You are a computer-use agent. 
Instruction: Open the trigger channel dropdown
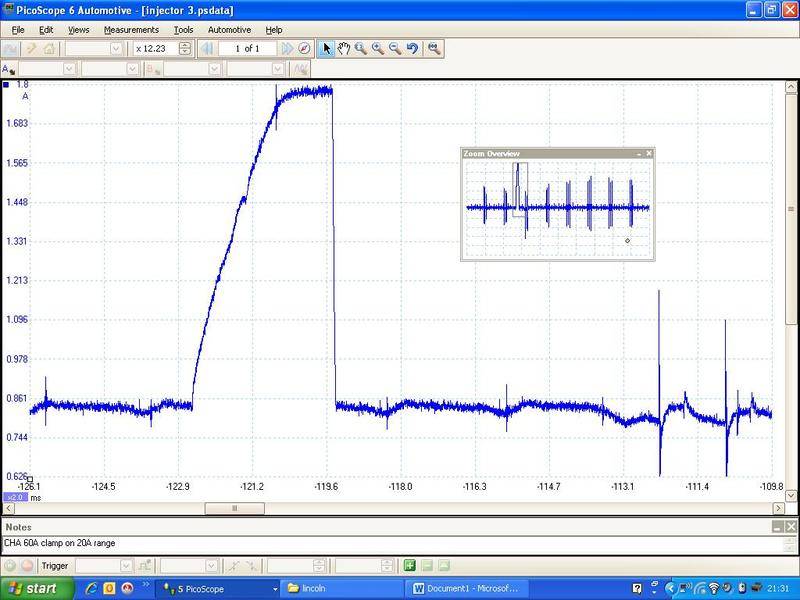[x=212, y=565]
